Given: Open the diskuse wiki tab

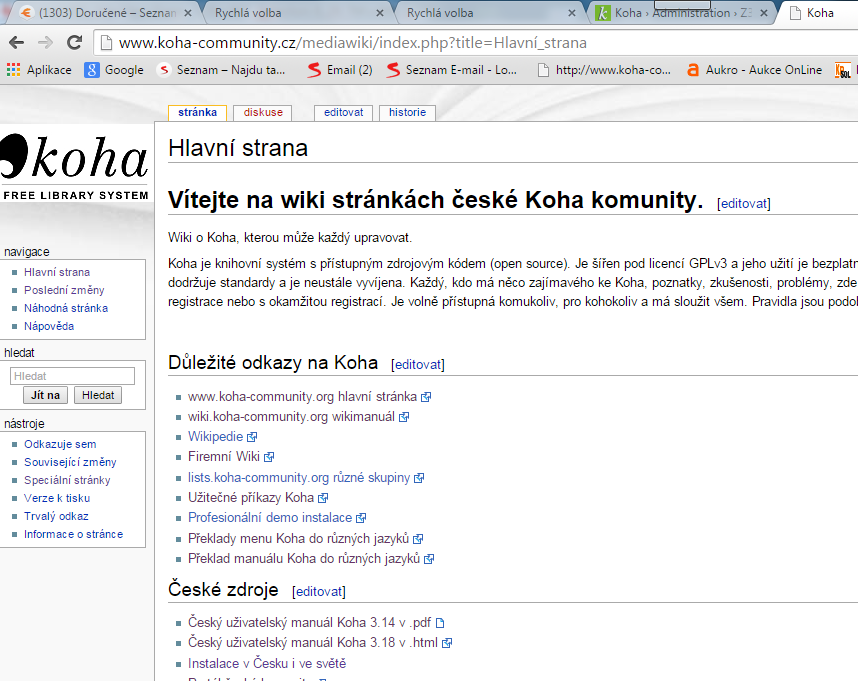Looking at the screenshot, I should point(263,112).
